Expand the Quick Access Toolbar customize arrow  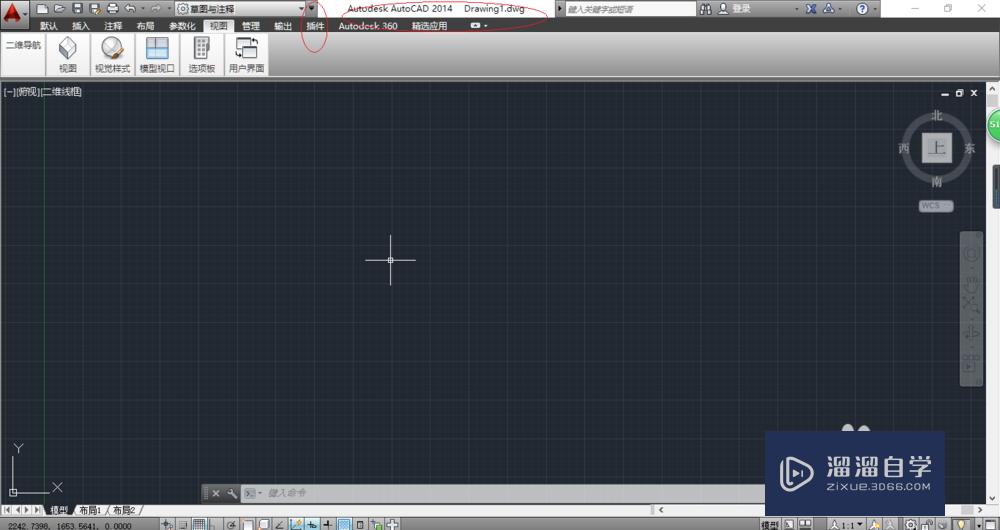(312, 9)
